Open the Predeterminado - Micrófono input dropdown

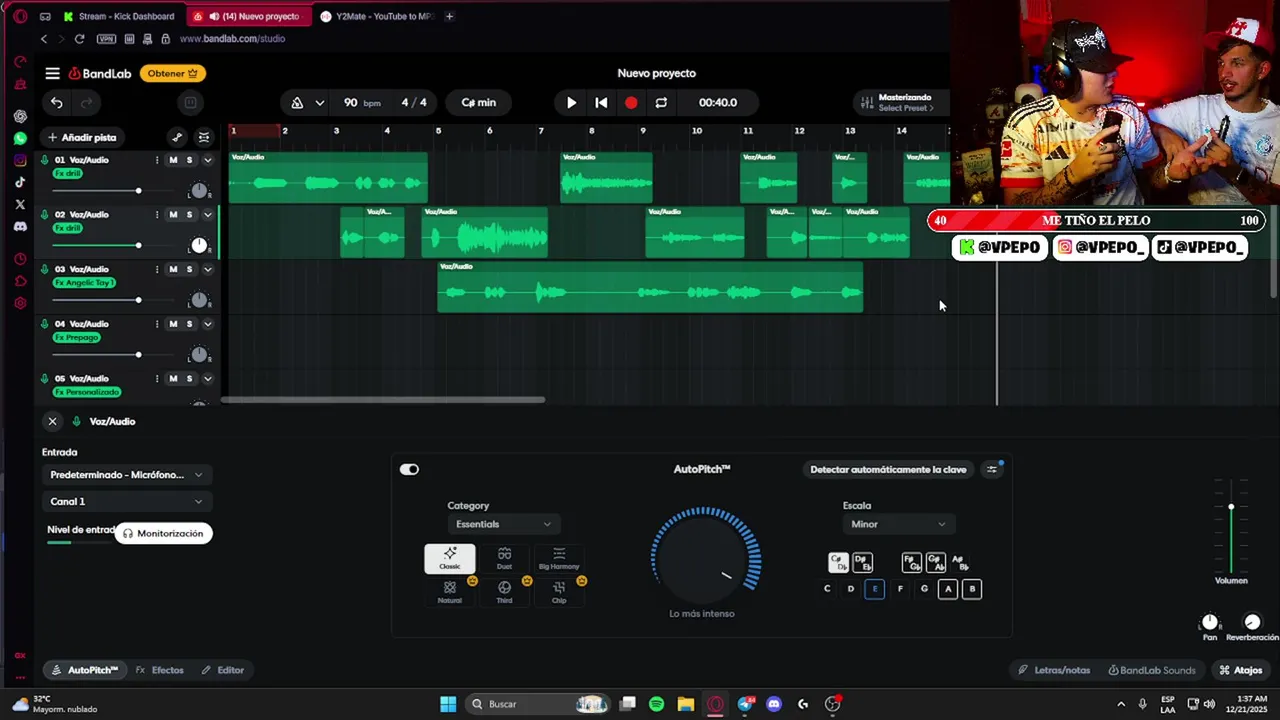coord(126,475)
